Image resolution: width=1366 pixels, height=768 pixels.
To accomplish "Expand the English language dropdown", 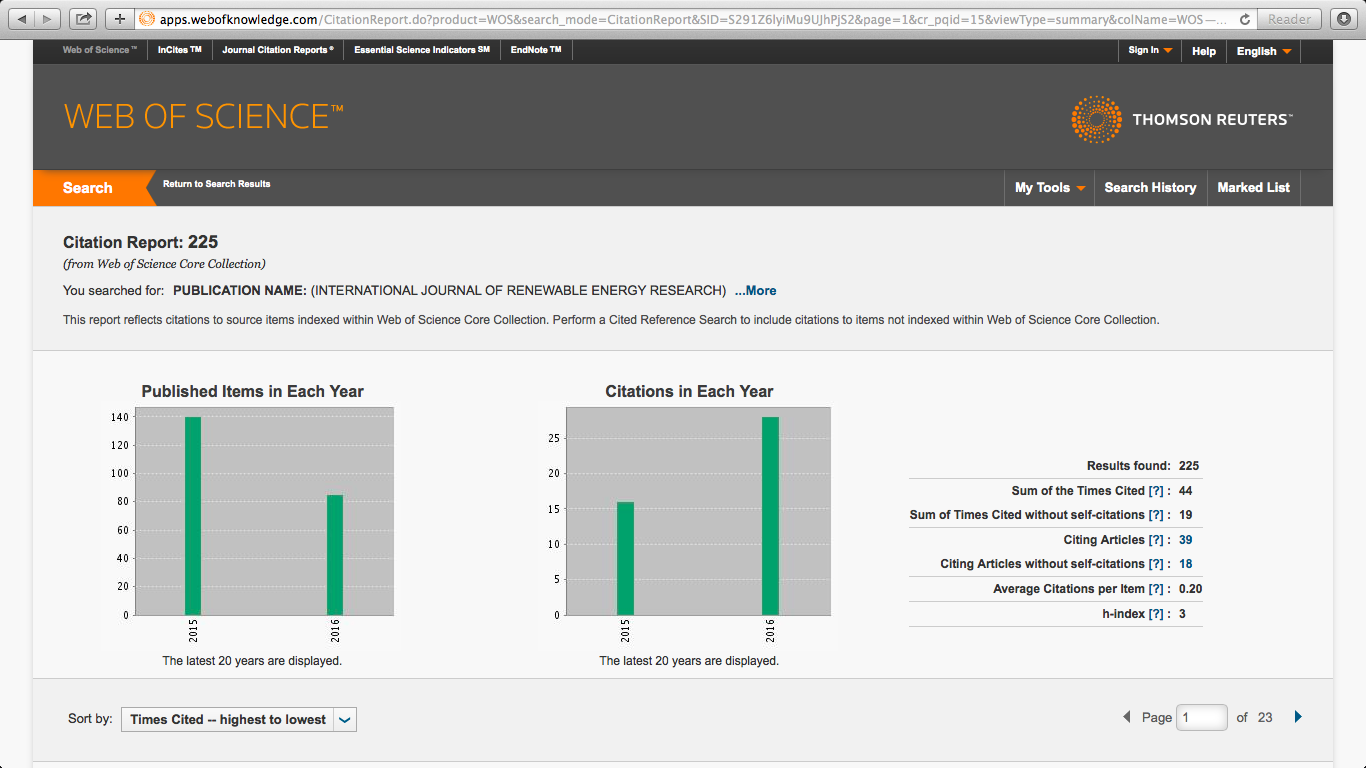I will point(1264,51).
